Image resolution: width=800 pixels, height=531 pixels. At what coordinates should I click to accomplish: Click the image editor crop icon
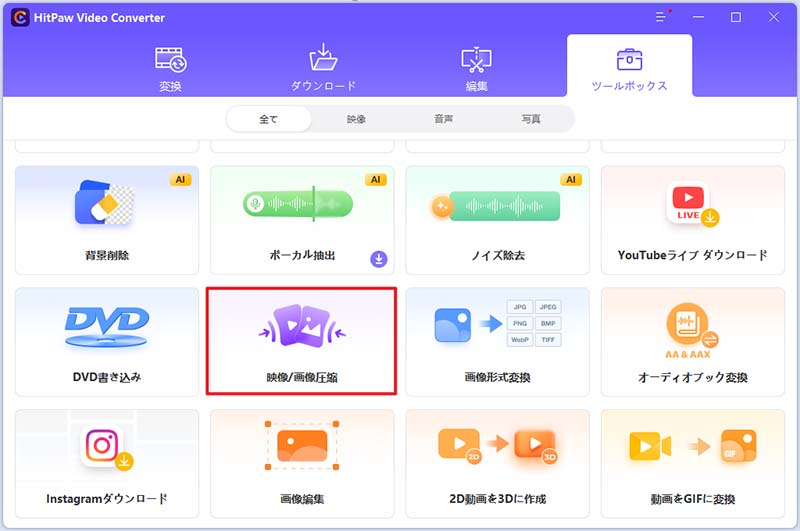pos(302,446)
